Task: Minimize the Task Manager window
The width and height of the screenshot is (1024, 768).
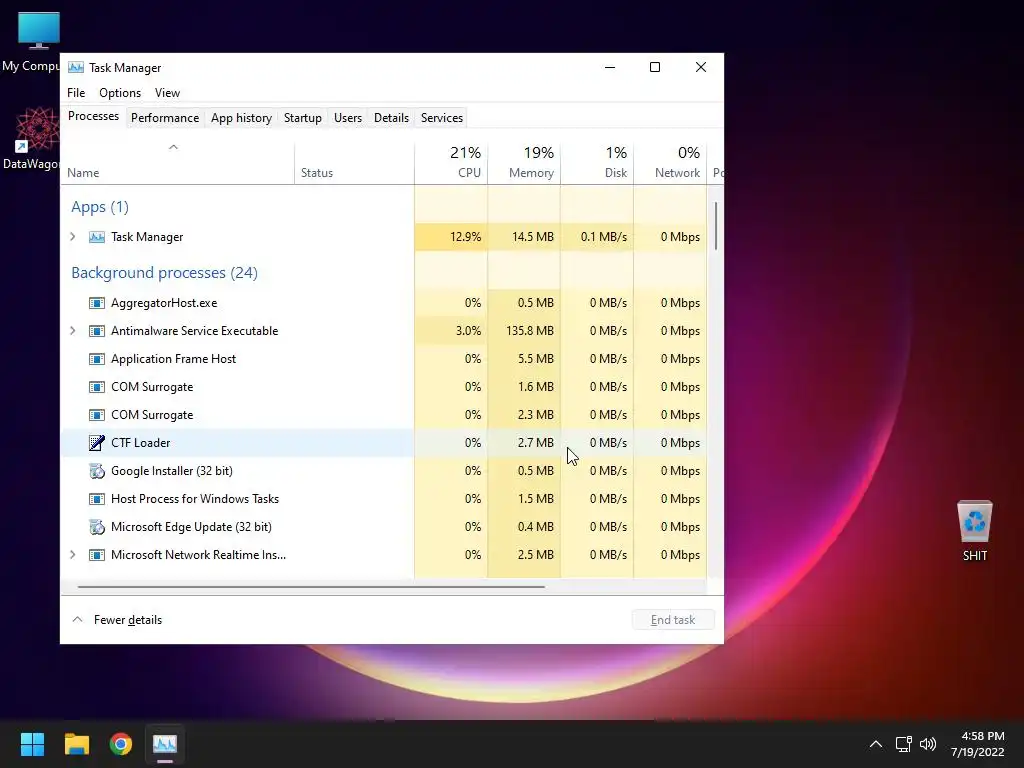Action: [610, 67]
